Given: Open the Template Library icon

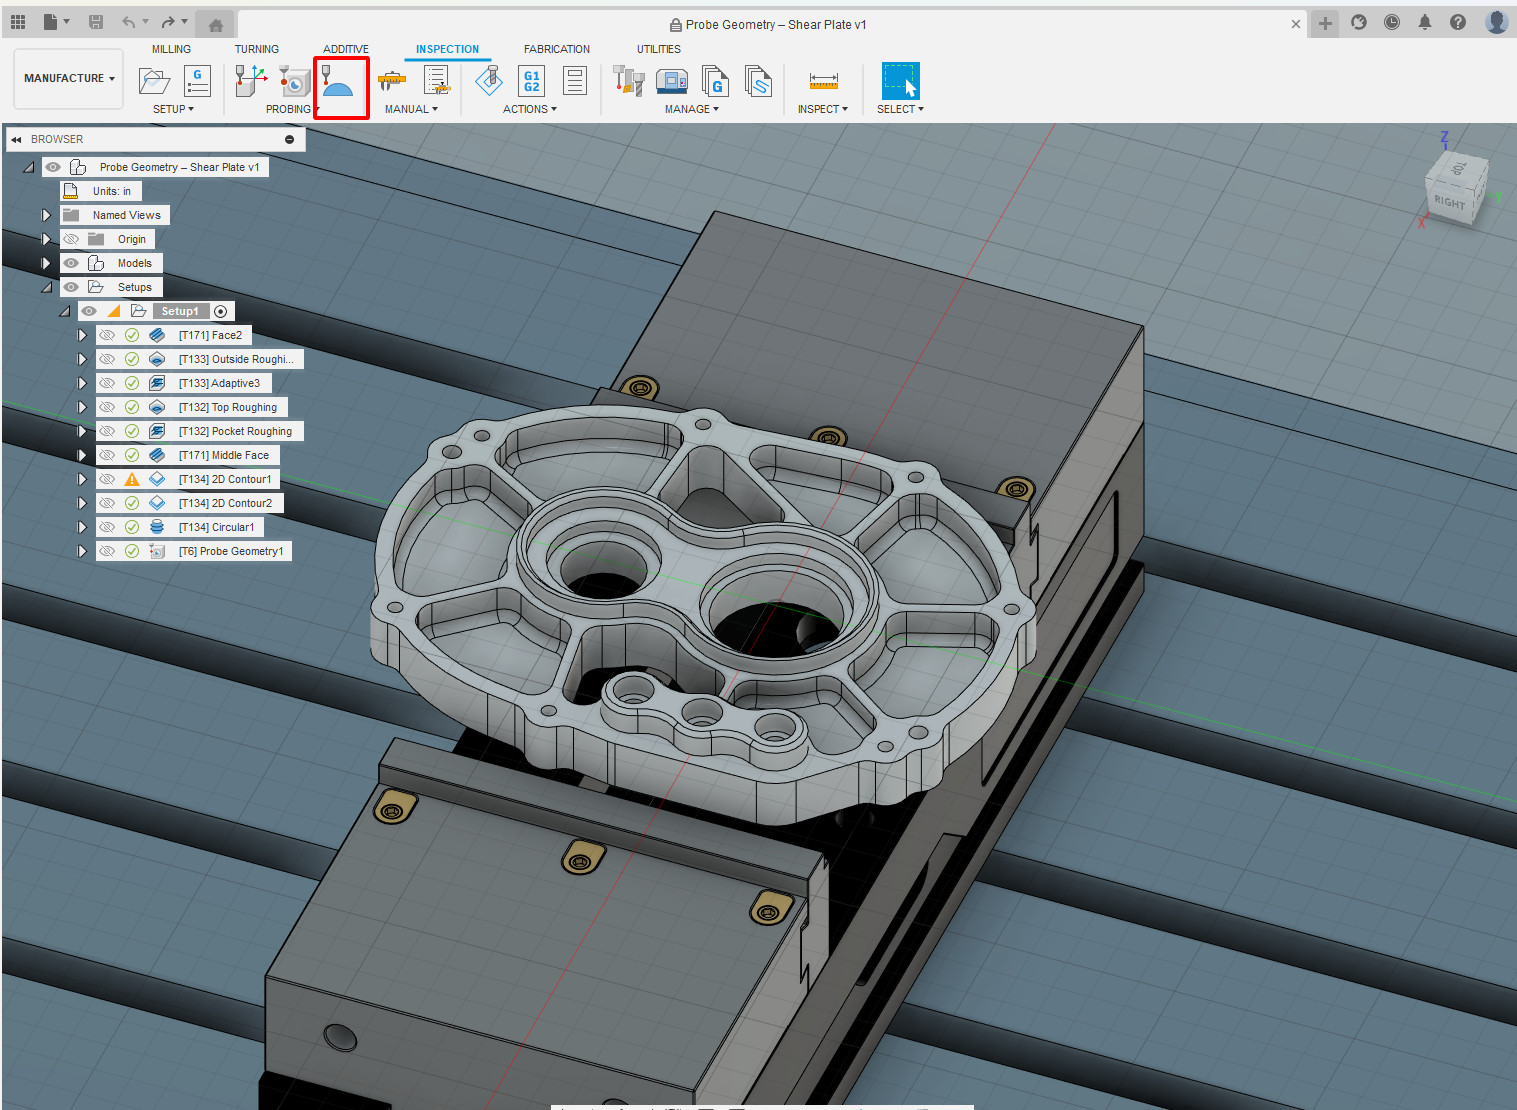Looking at the screenshot, I should 758,80.
